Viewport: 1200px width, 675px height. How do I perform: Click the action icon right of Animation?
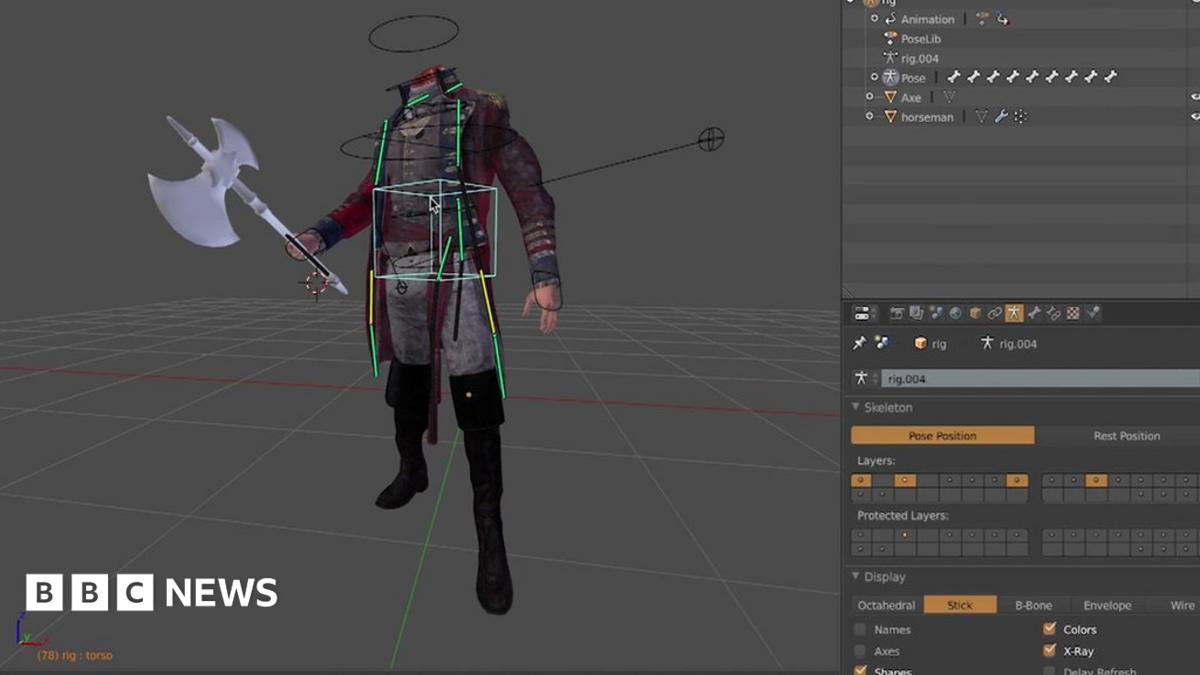coord(982,18)
